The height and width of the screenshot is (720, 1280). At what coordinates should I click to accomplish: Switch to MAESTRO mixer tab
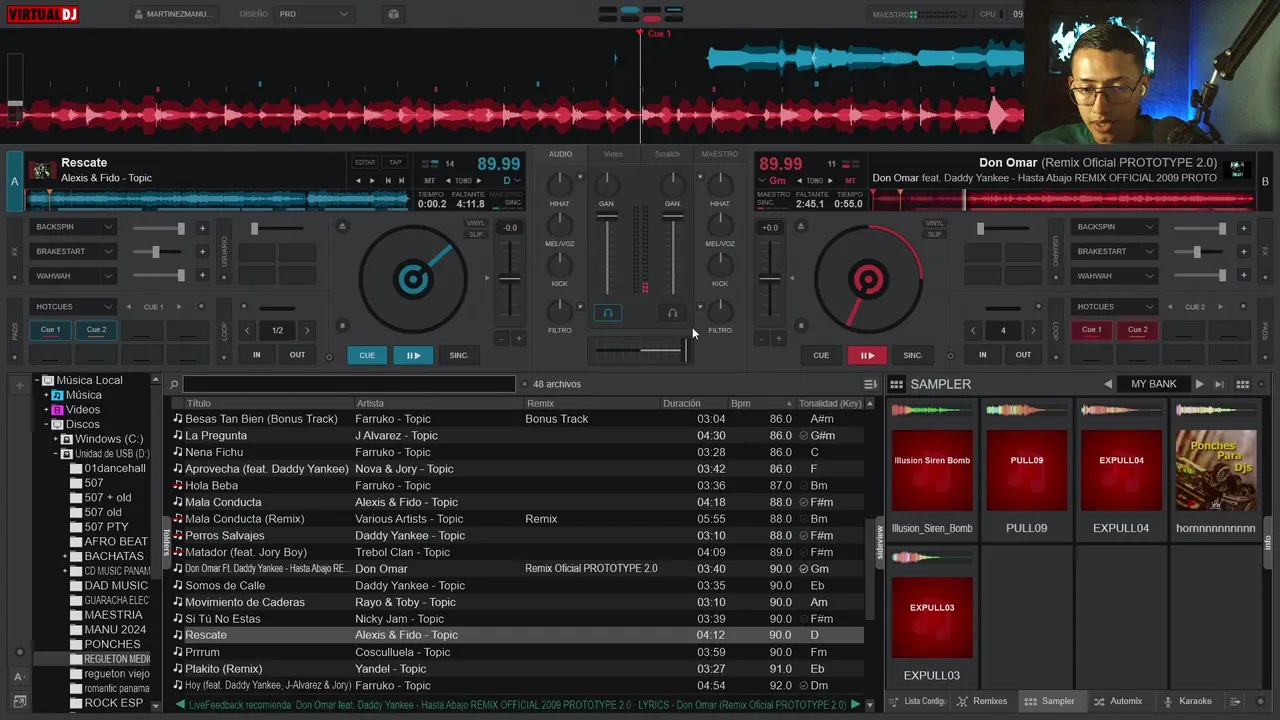[720, 154]
